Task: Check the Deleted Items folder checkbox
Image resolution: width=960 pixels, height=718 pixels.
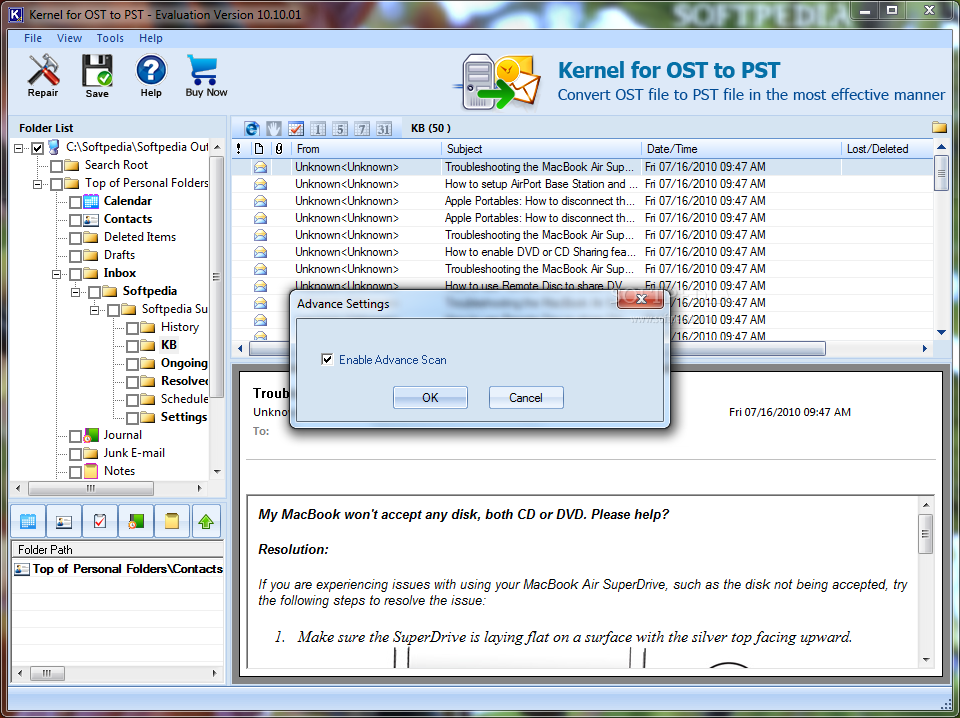Action: [x=75, y=237]
